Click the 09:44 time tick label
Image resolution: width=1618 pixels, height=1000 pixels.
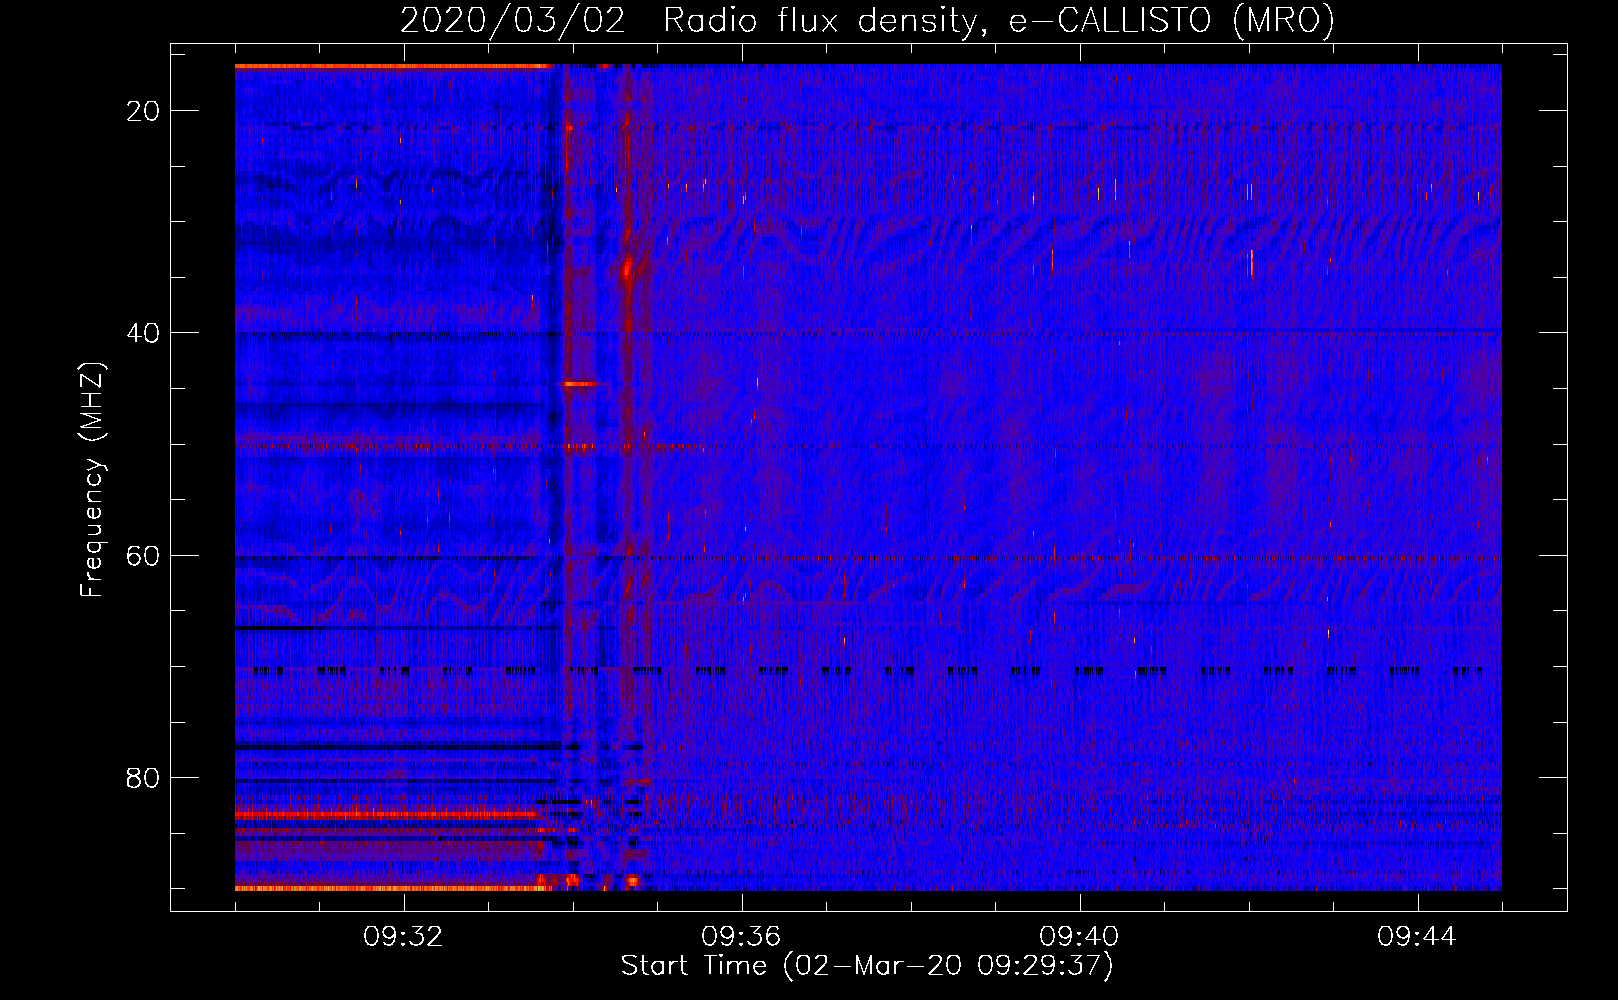point(1417,937)
